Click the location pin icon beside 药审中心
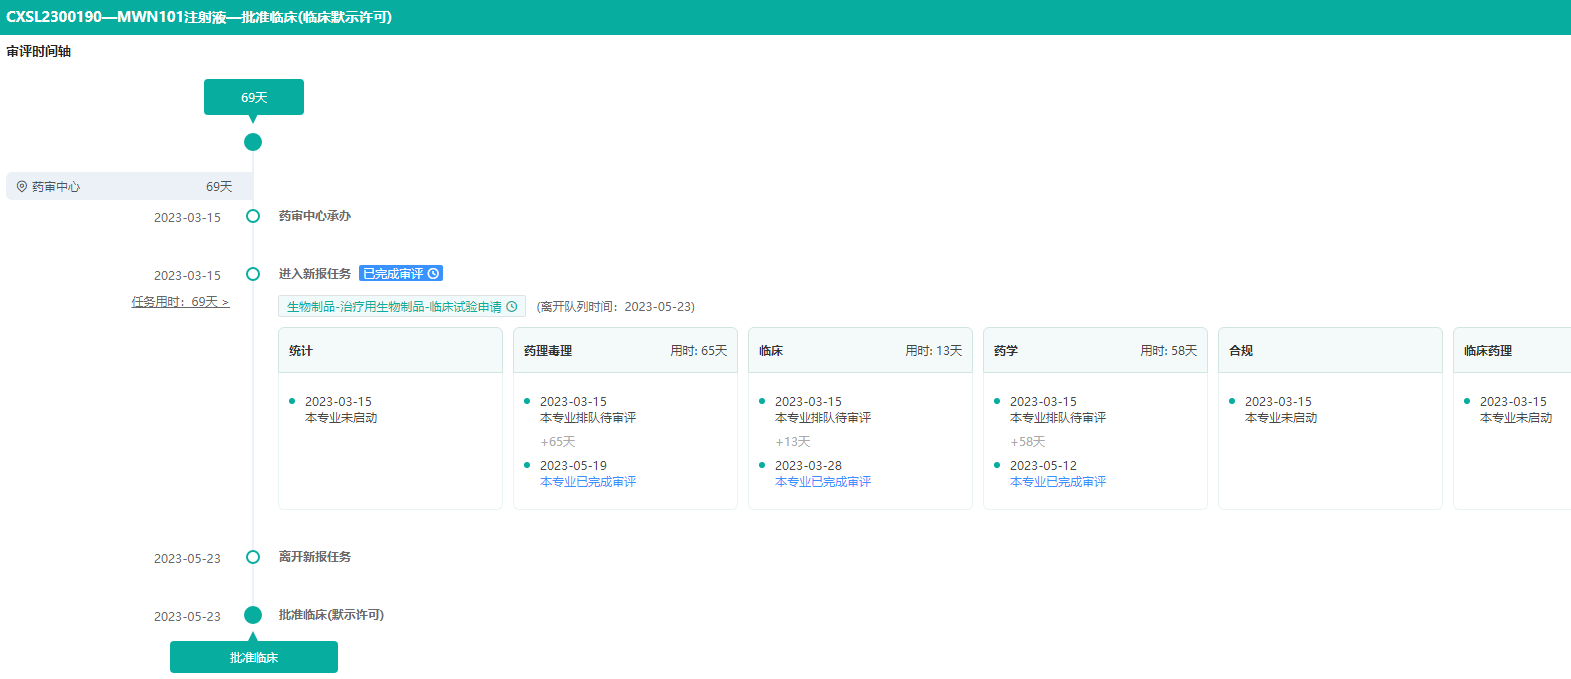Viewport: 1571px width, 679px height. [22, 187]
